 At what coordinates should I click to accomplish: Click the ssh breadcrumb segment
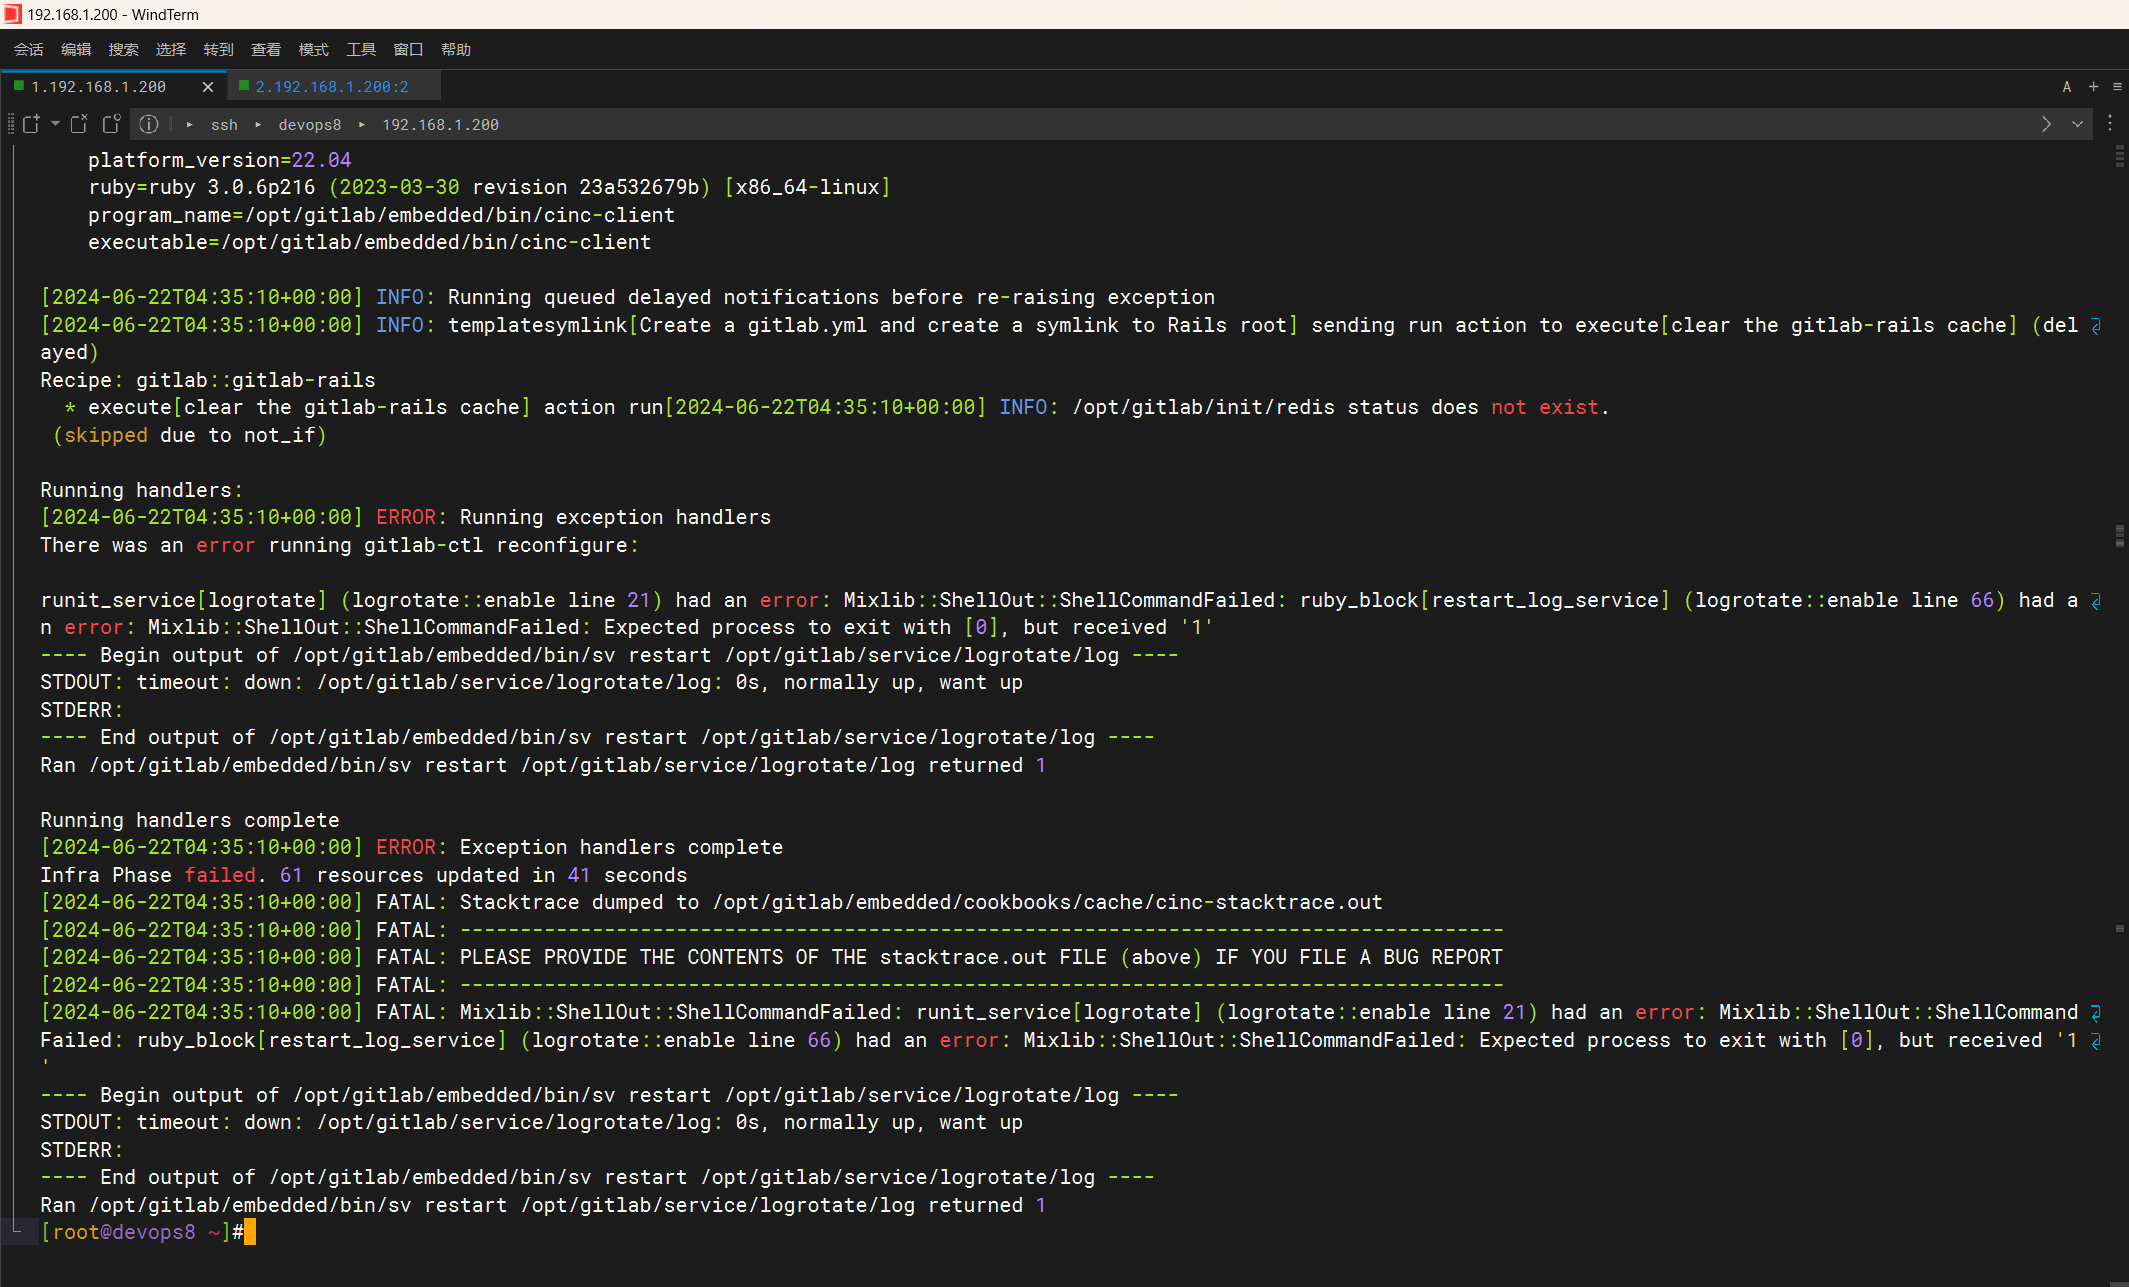tap(224, 125)
